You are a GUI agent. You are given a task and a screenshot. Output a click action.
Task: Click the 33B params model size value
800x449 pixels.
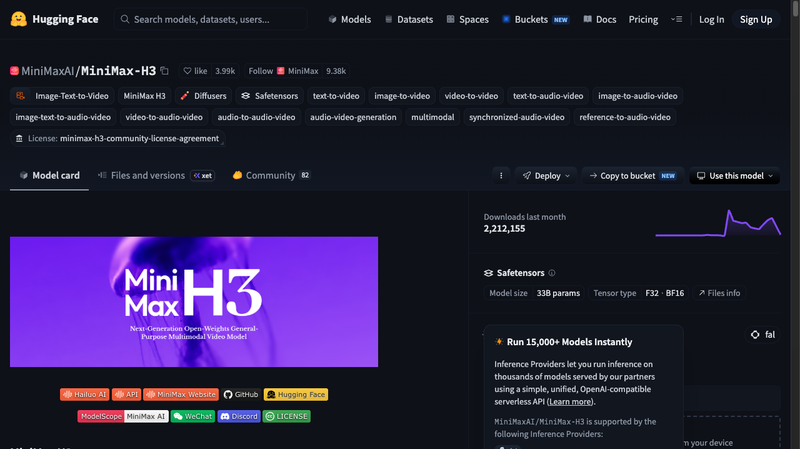click(x=558, y=293)
